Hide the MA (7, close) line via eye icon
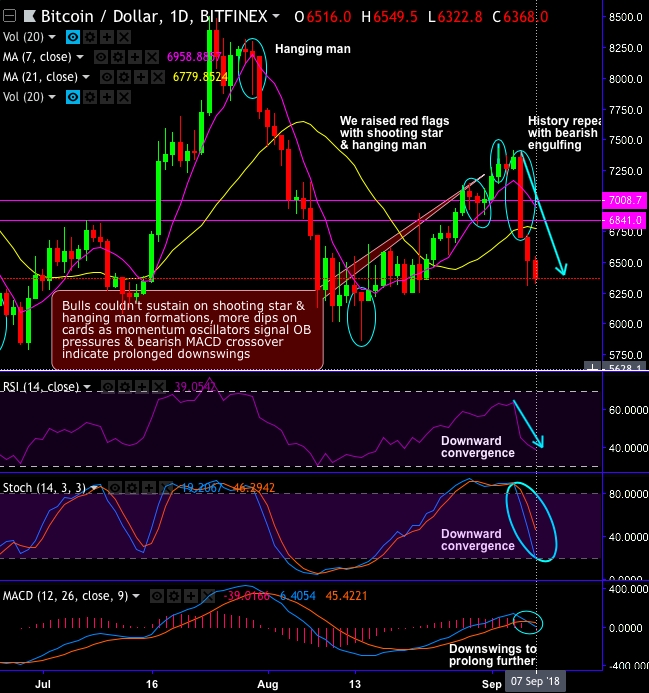The width and height of the screenshot is (649, 693). [102, 56]
